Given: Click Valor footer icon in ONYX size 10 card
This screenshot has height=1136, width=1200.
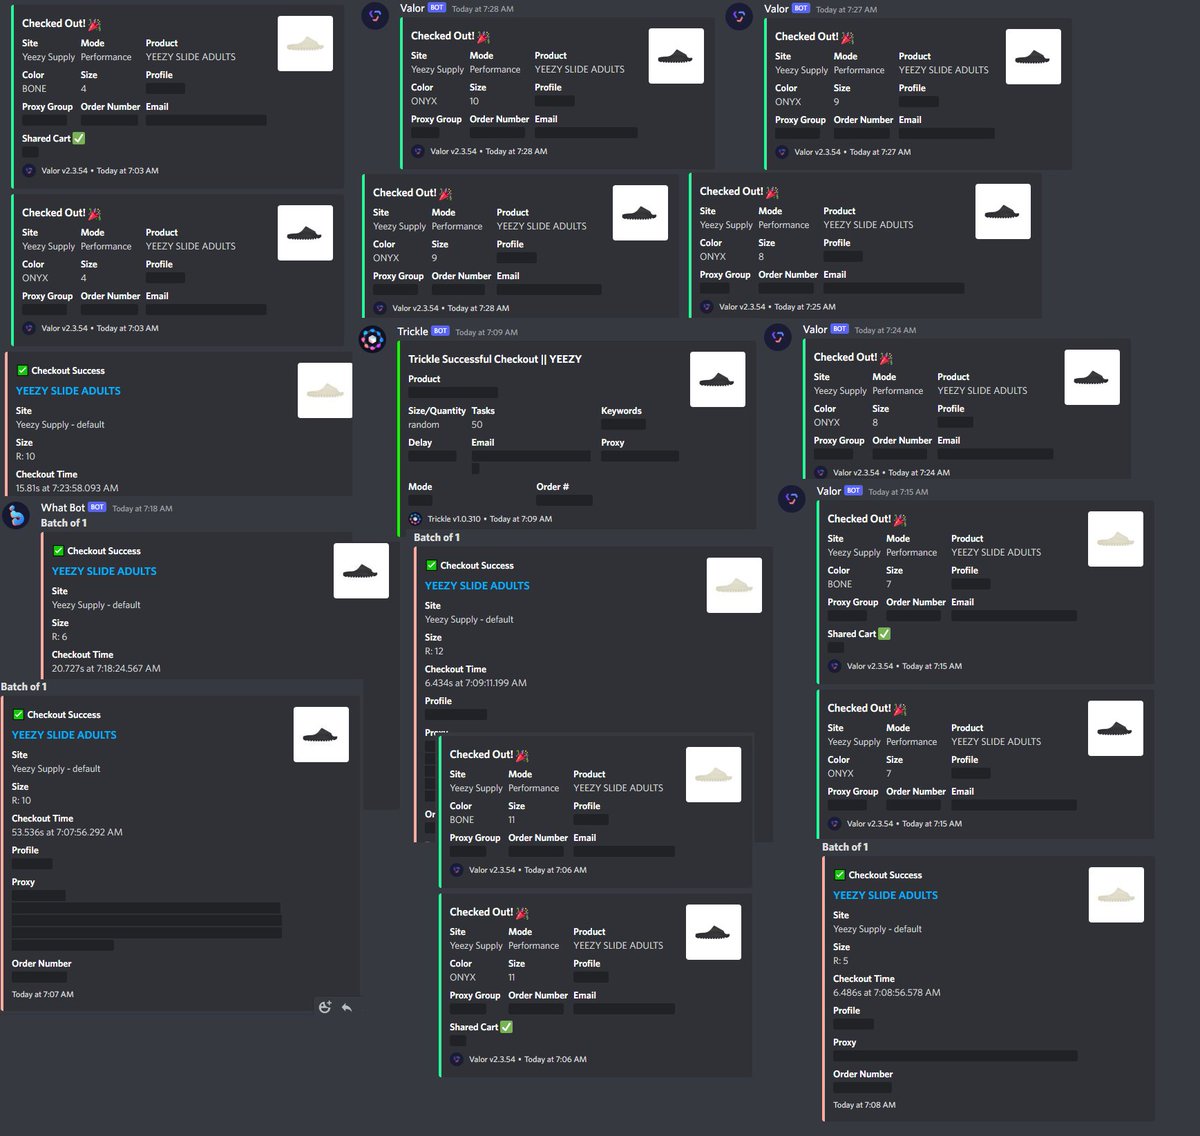Looking at the screenshot, I should click(x=418, y=151).
